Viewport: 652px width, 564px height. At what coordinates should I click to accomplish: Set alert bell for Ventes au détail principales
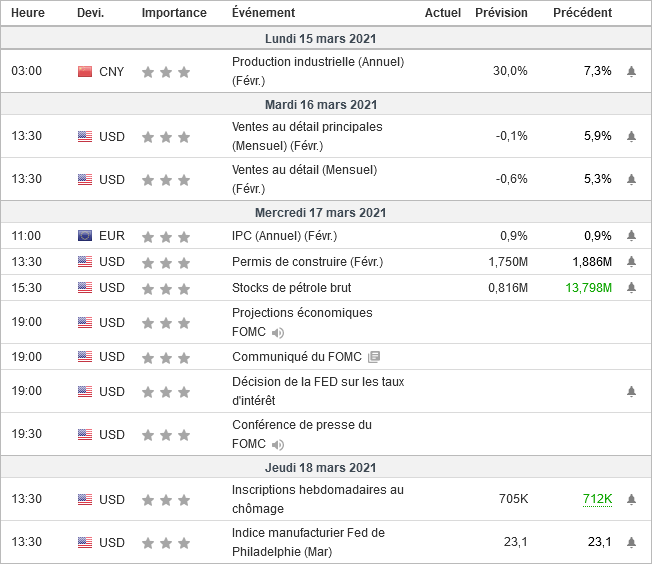[x=631, y=137]
